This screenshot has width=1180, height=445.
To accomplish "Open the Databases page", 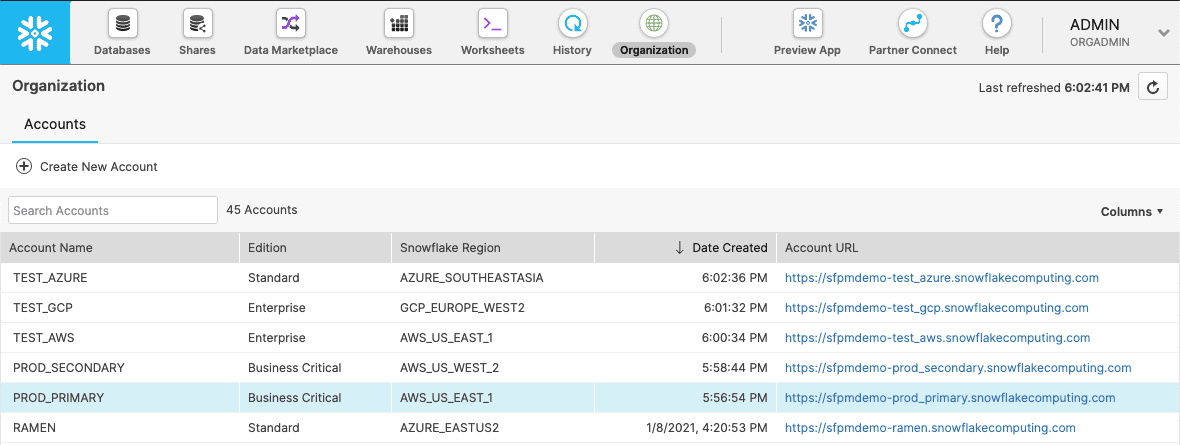I will click(122, 32).
